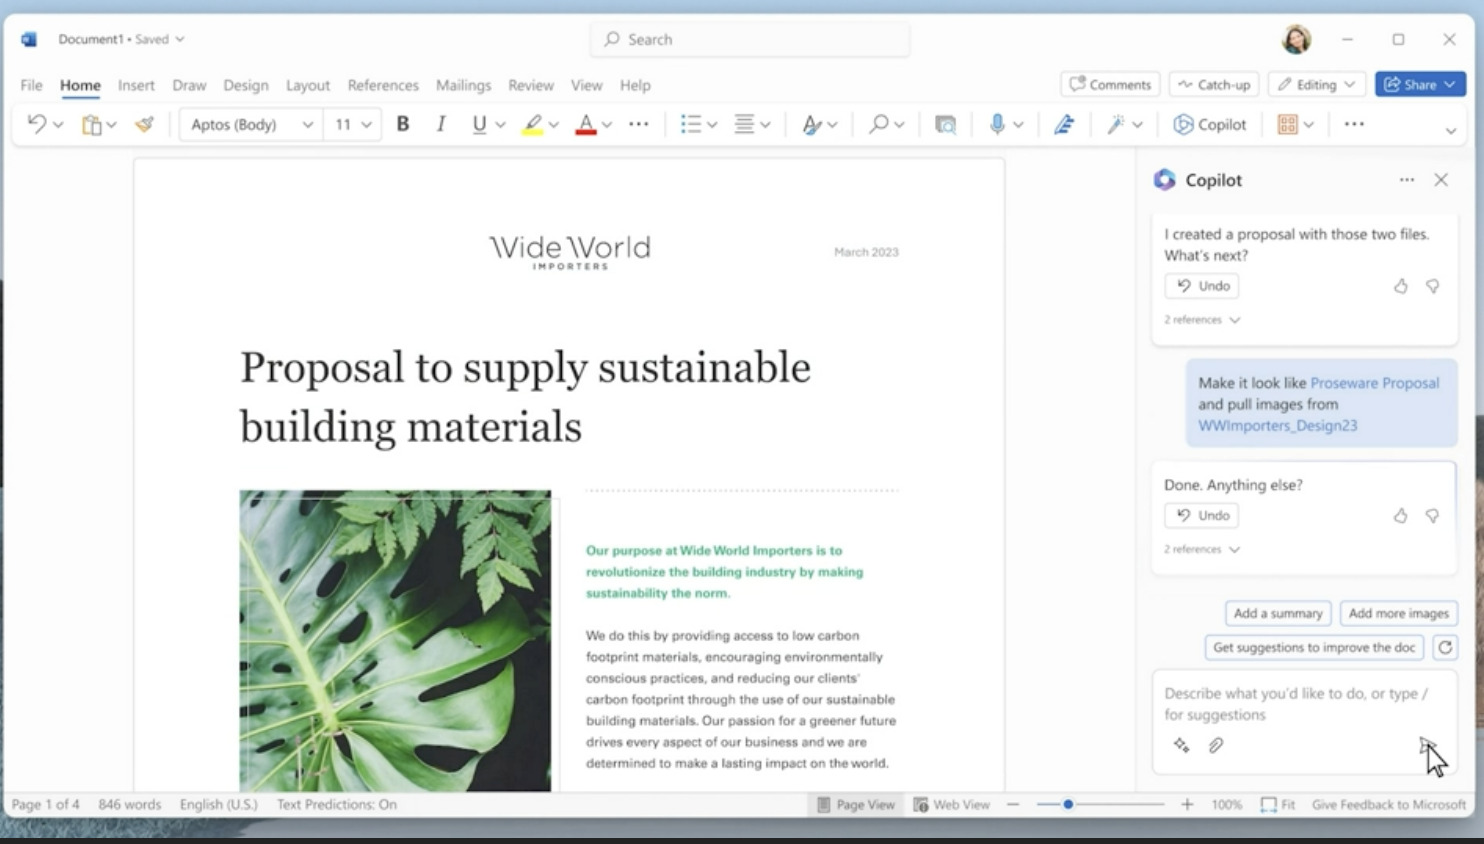The height and width of the screenshot is (844, 1484).
Task: Expand the Paste options dropdown arrow
Action: tap(111, 125)
